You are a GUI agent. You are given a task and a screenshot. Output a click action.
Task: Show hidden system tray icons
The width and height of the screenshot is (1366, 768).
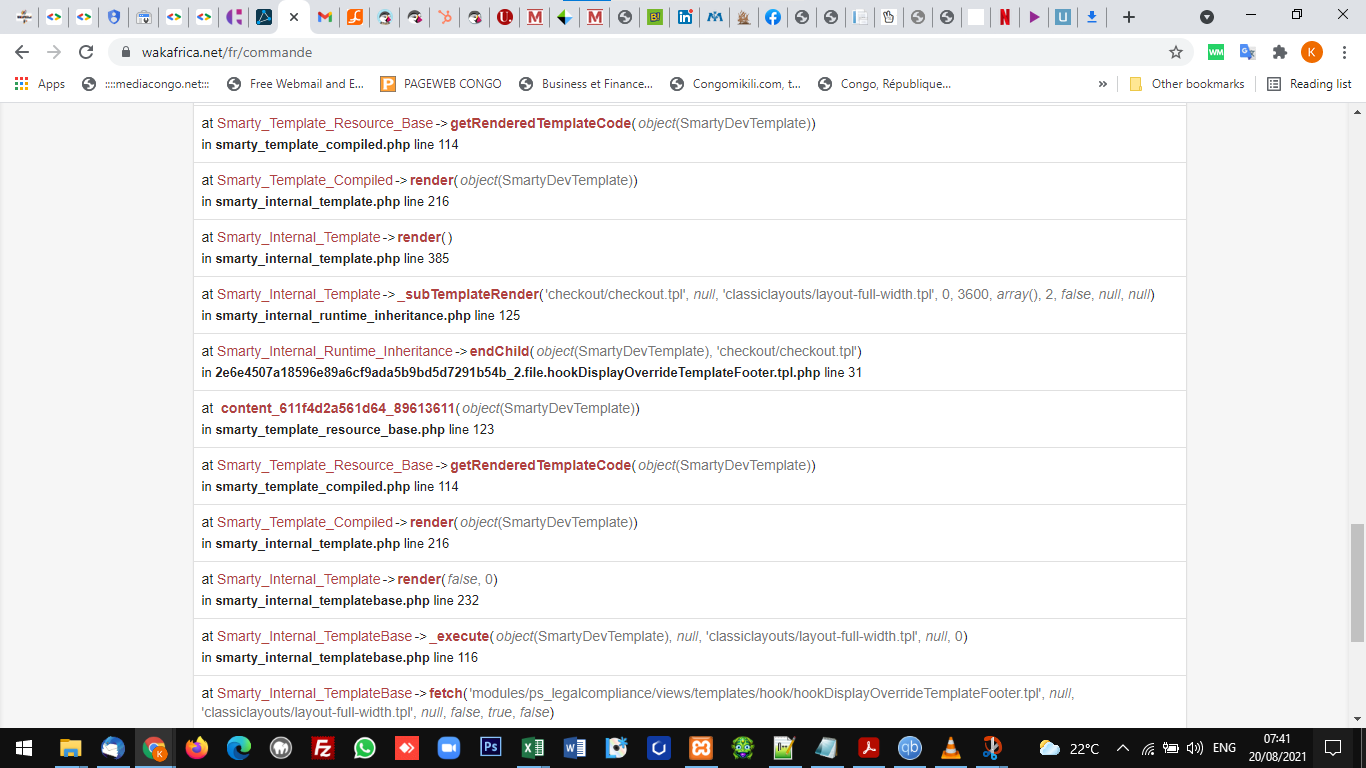pyautogui.click(x=1122, y=748)
